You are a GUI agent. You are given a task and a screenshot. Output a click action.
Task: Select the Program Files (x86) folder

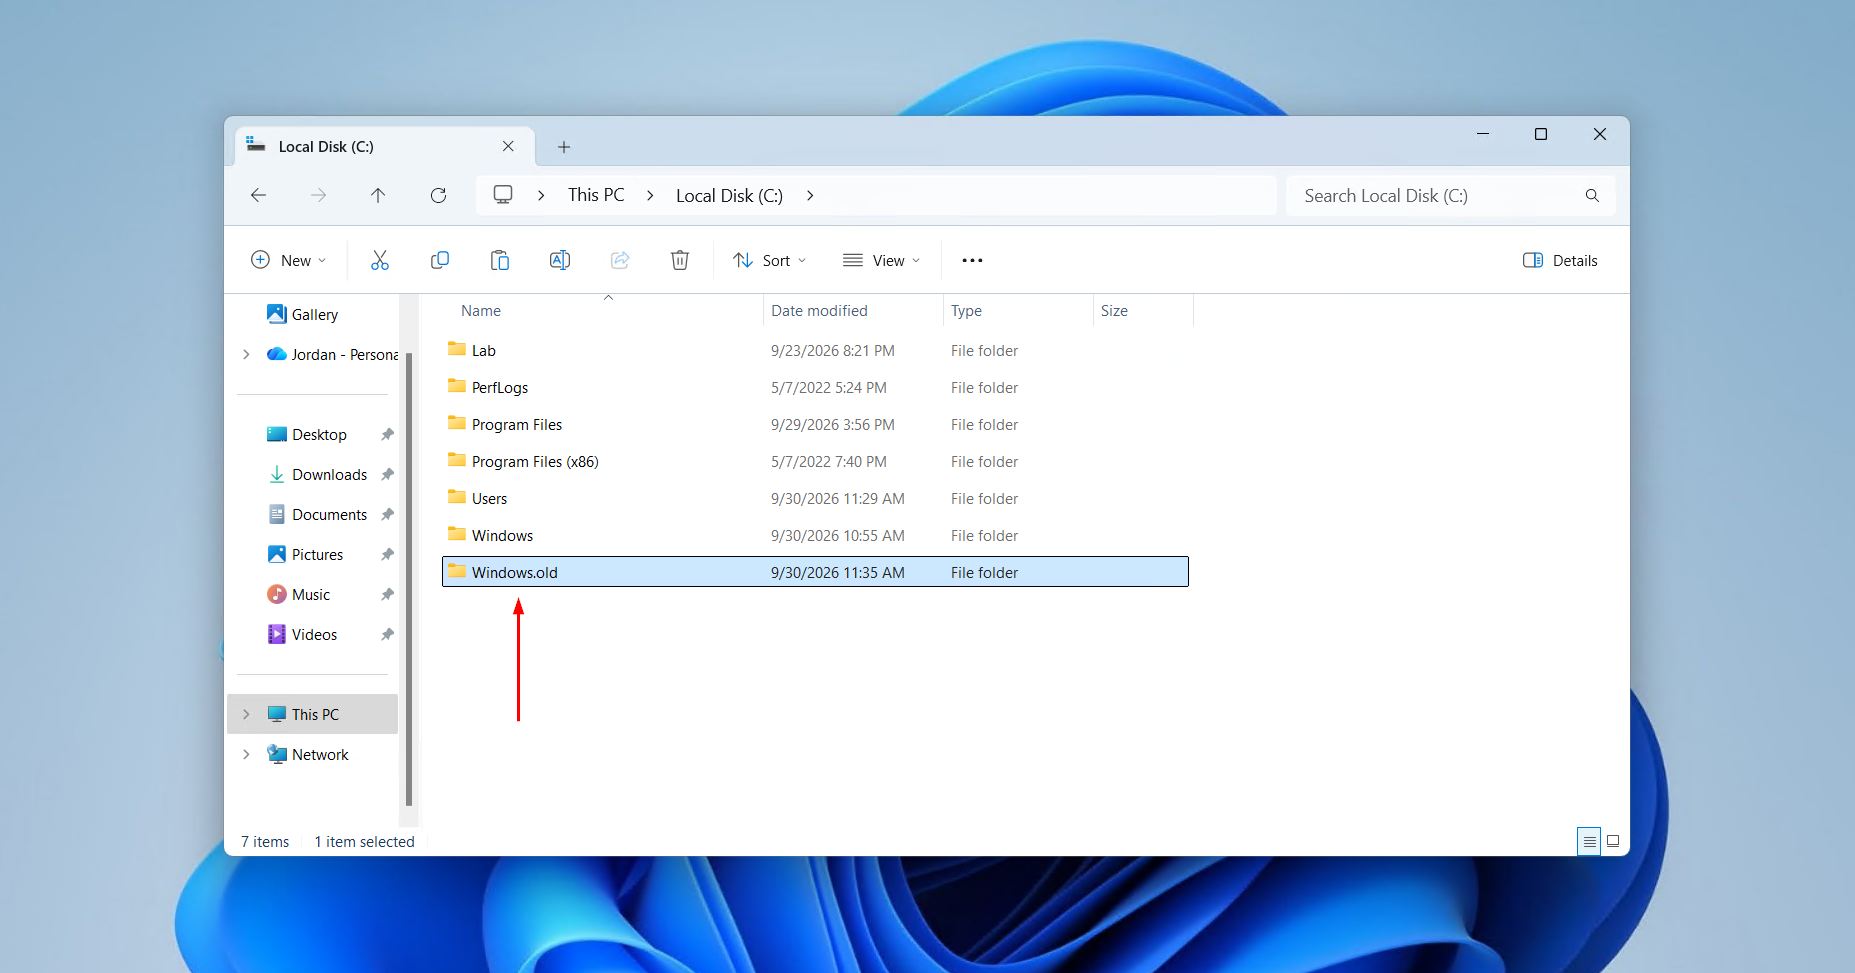click(x=815, y=461)
